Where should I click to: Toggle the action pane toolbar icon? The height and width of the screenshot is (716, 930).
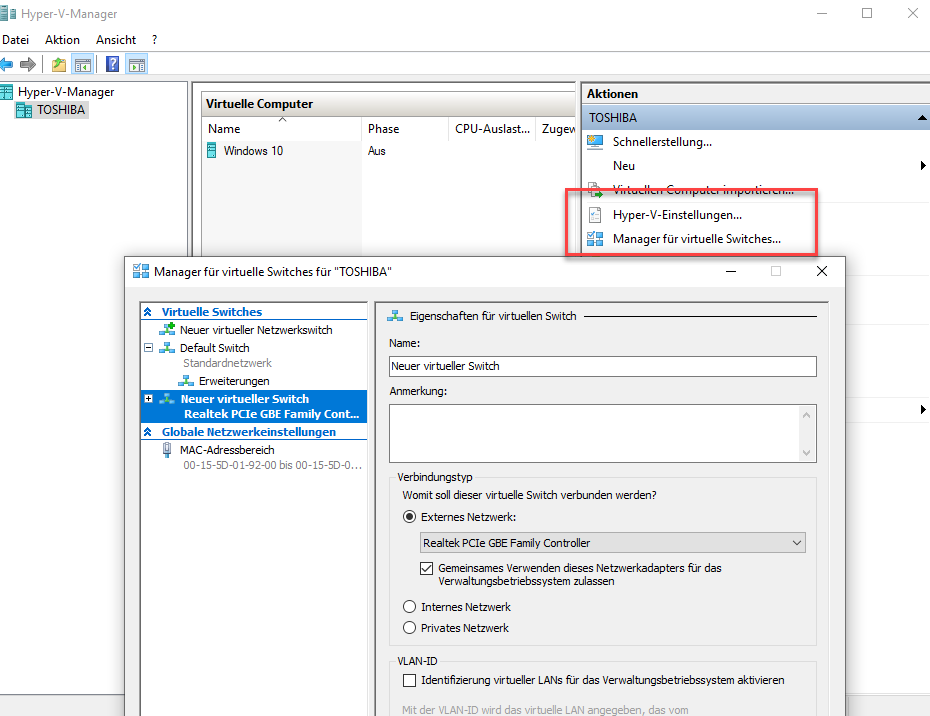click(x=137, y=64)
